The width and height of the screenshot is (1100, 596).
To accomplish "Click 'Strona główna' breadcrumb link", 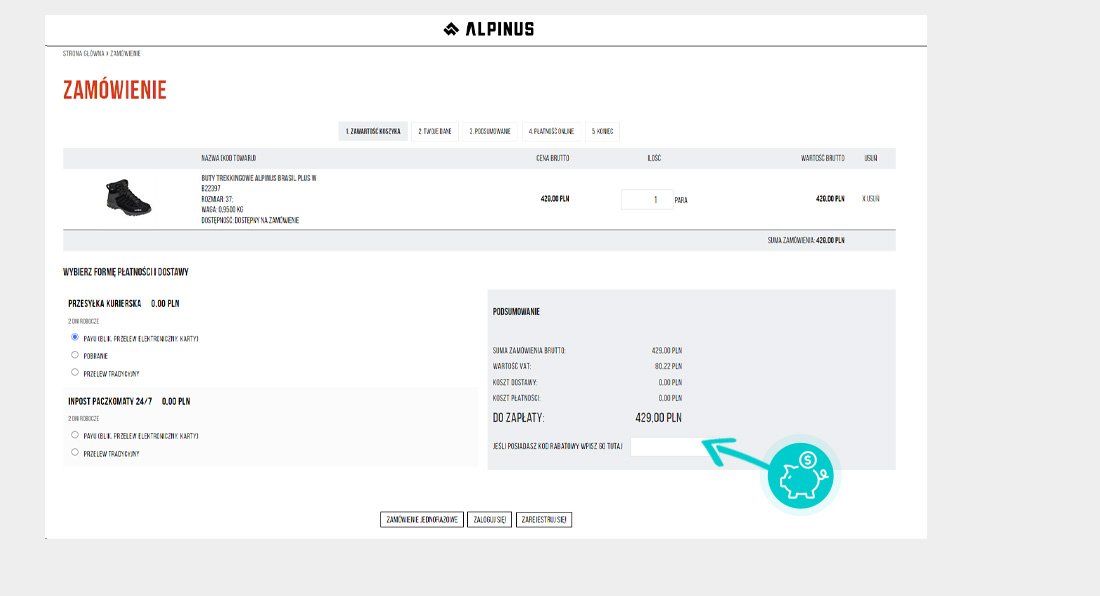I will [83, 53].
